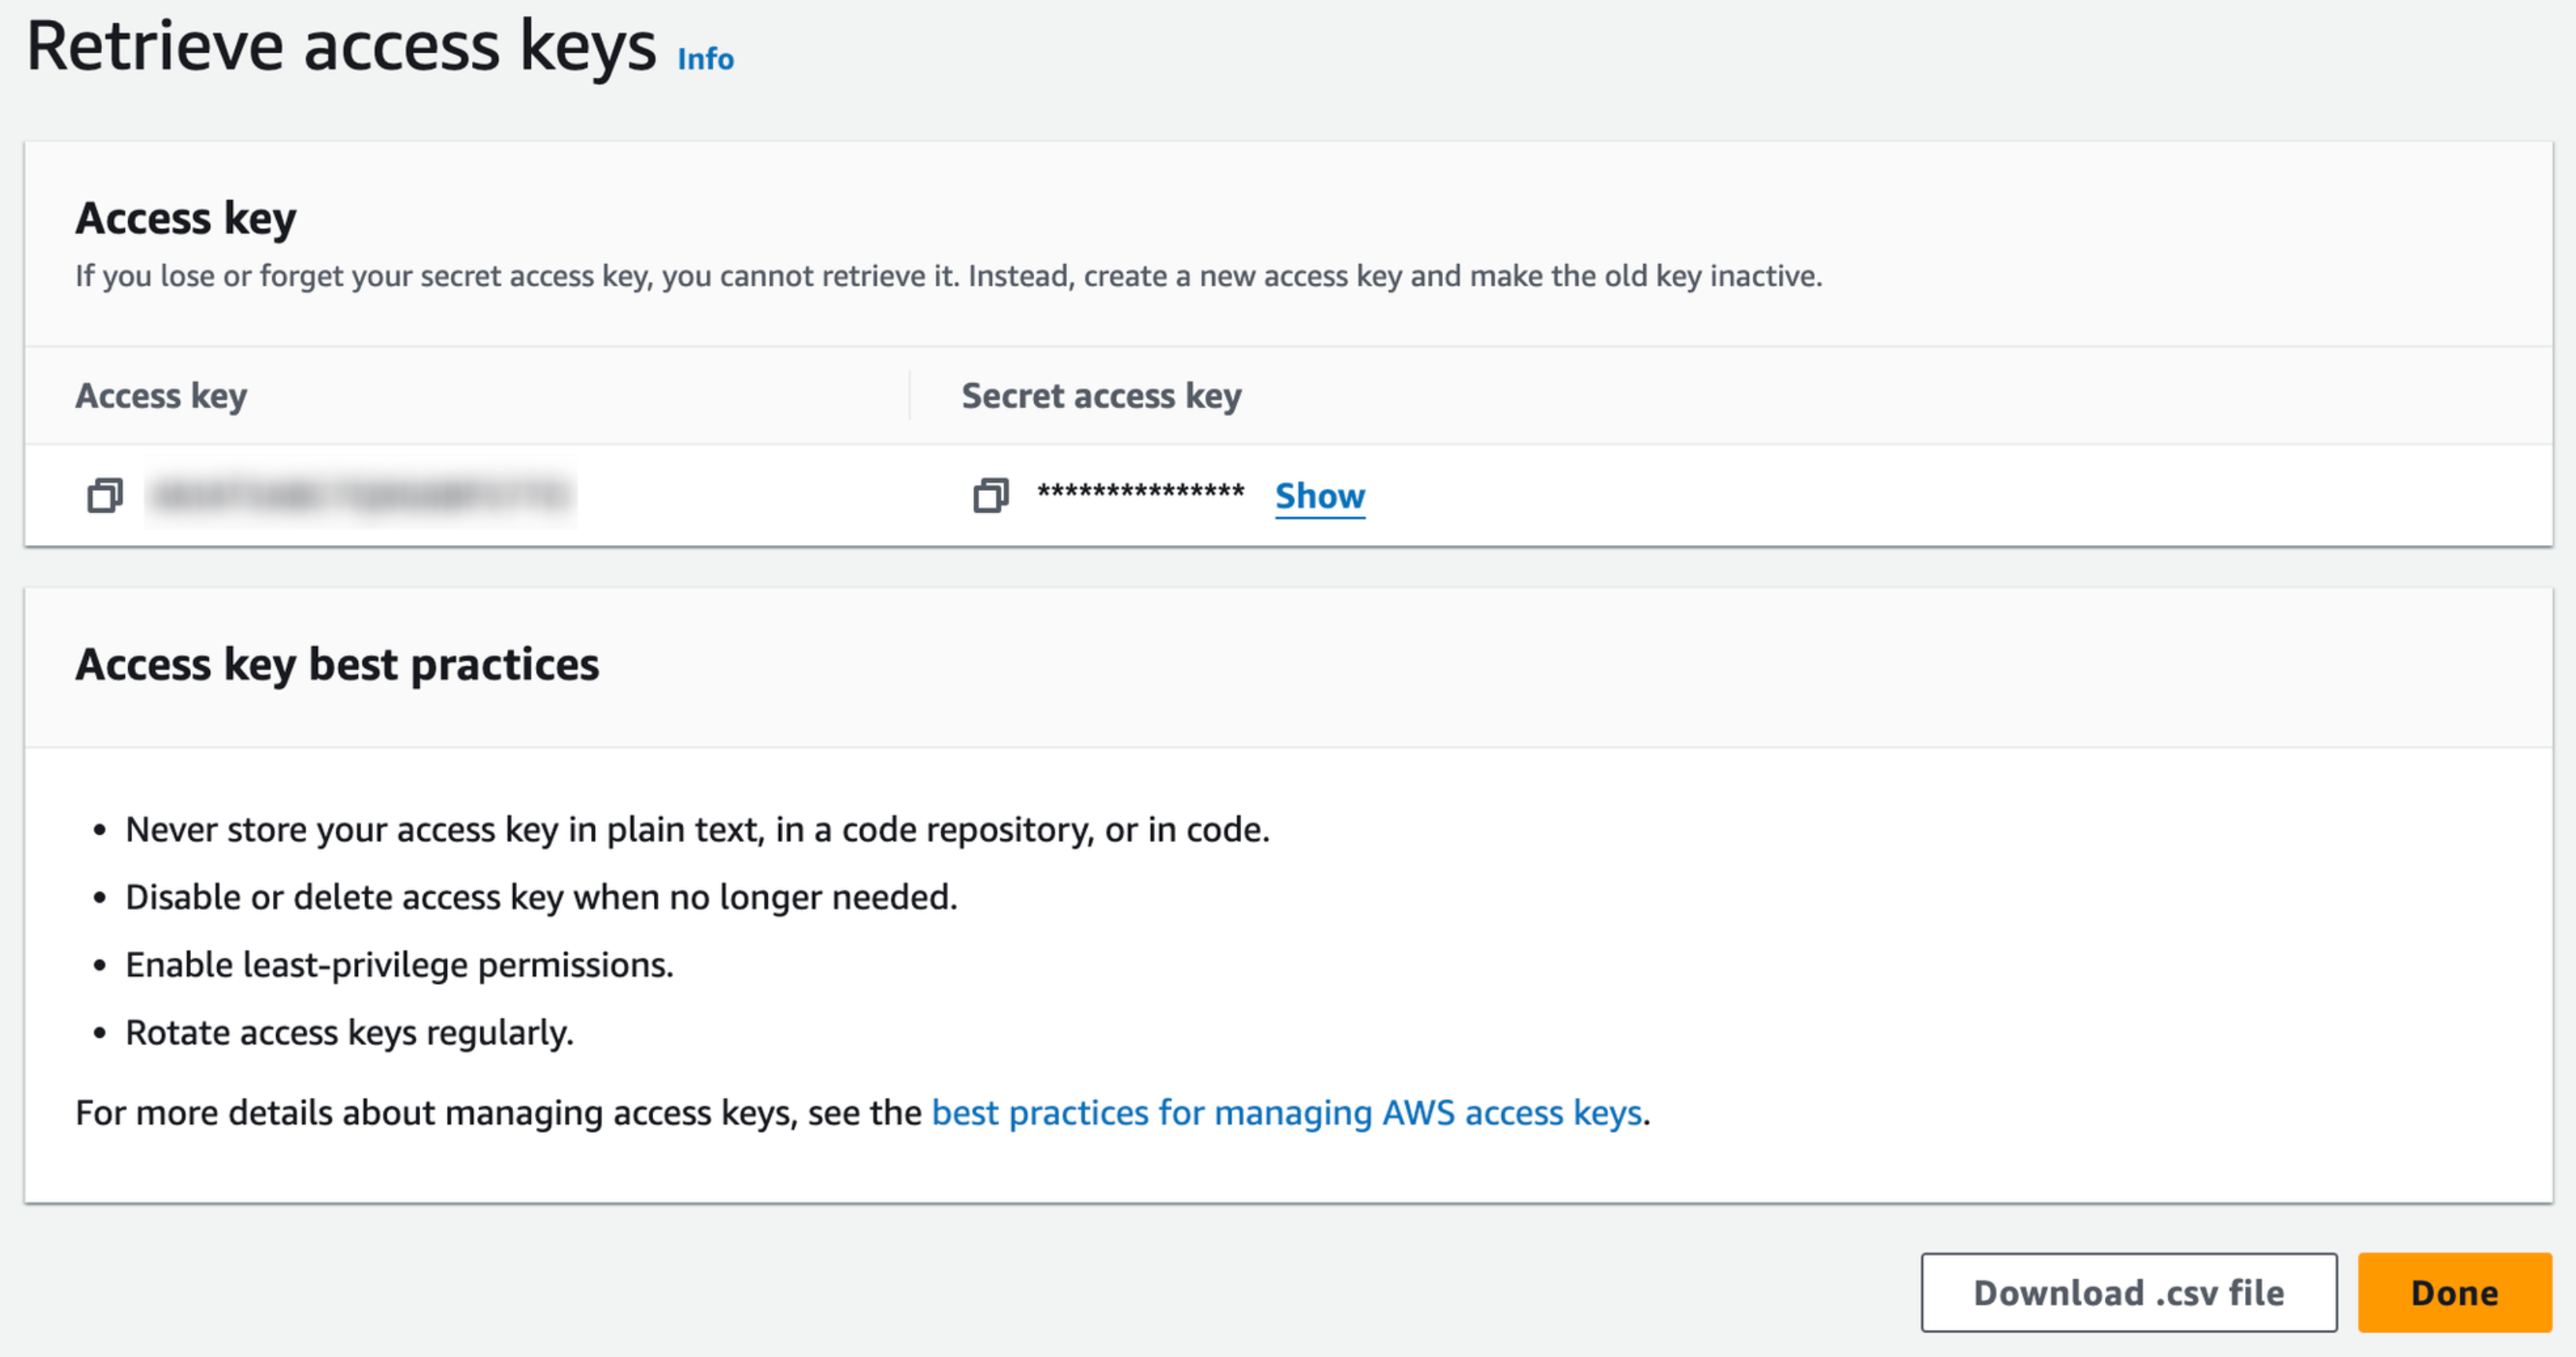
Task: Click the Access key column header
Action: point(161,396)
